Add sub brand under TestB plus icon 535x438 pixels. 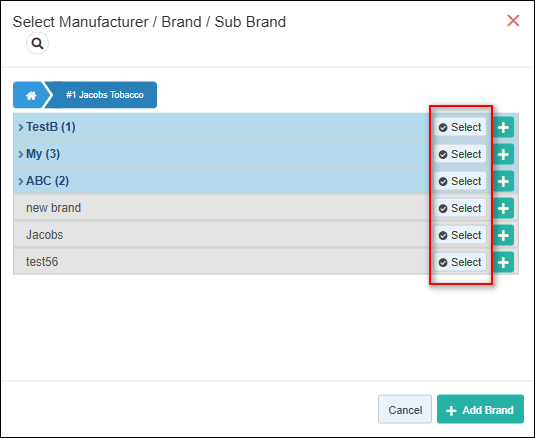click(503, 127)
